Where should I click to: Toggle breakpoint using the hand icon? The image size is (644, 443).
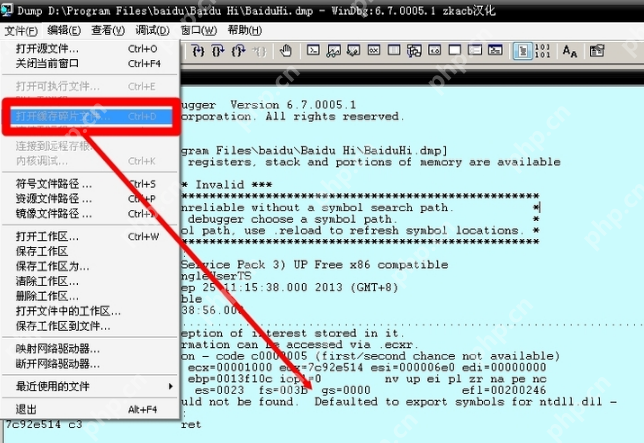(286, 51)
